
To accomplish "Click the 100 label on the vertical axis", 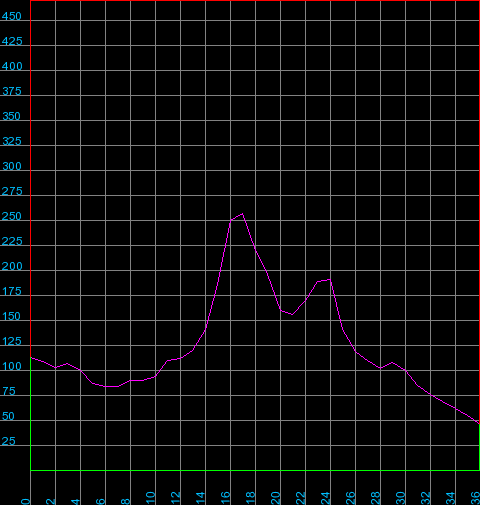I will [12, 366].
